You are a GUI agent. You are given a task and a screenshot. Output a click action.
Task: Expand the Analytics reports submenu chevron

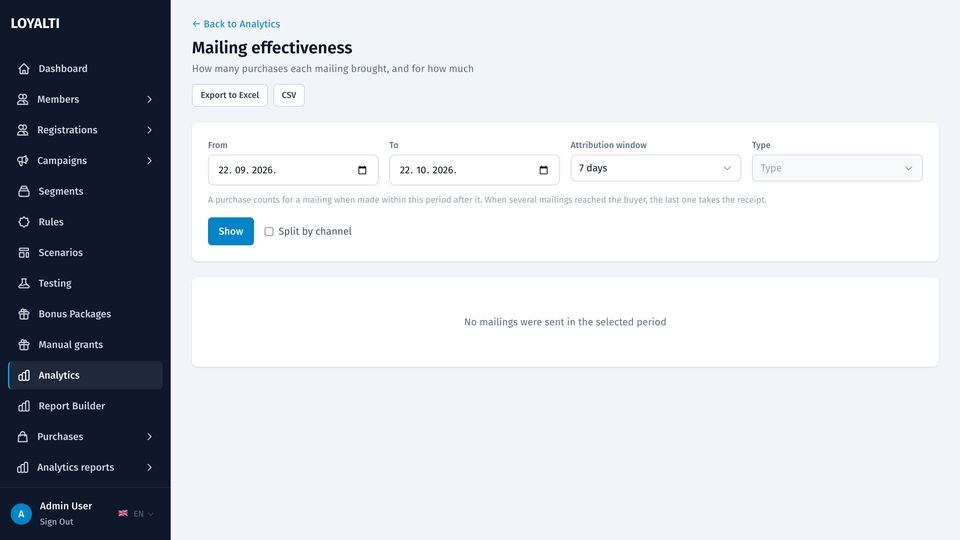[x=149, y=467]
